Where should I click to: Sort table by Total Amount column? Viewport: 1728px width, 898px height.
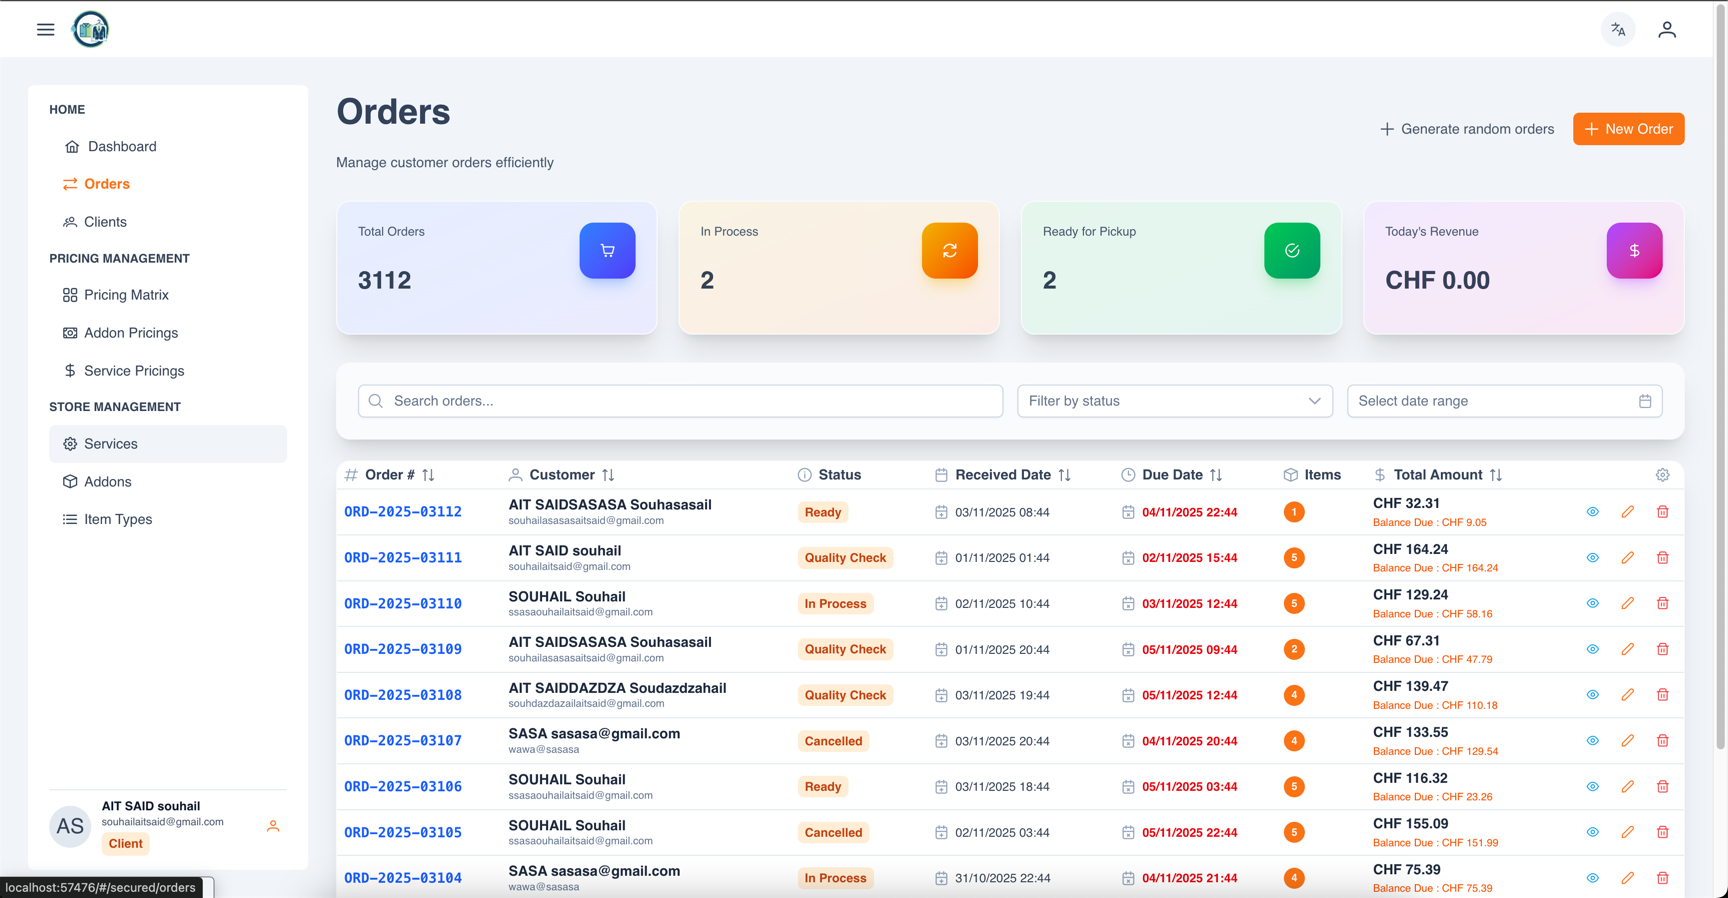(1495, 475)
